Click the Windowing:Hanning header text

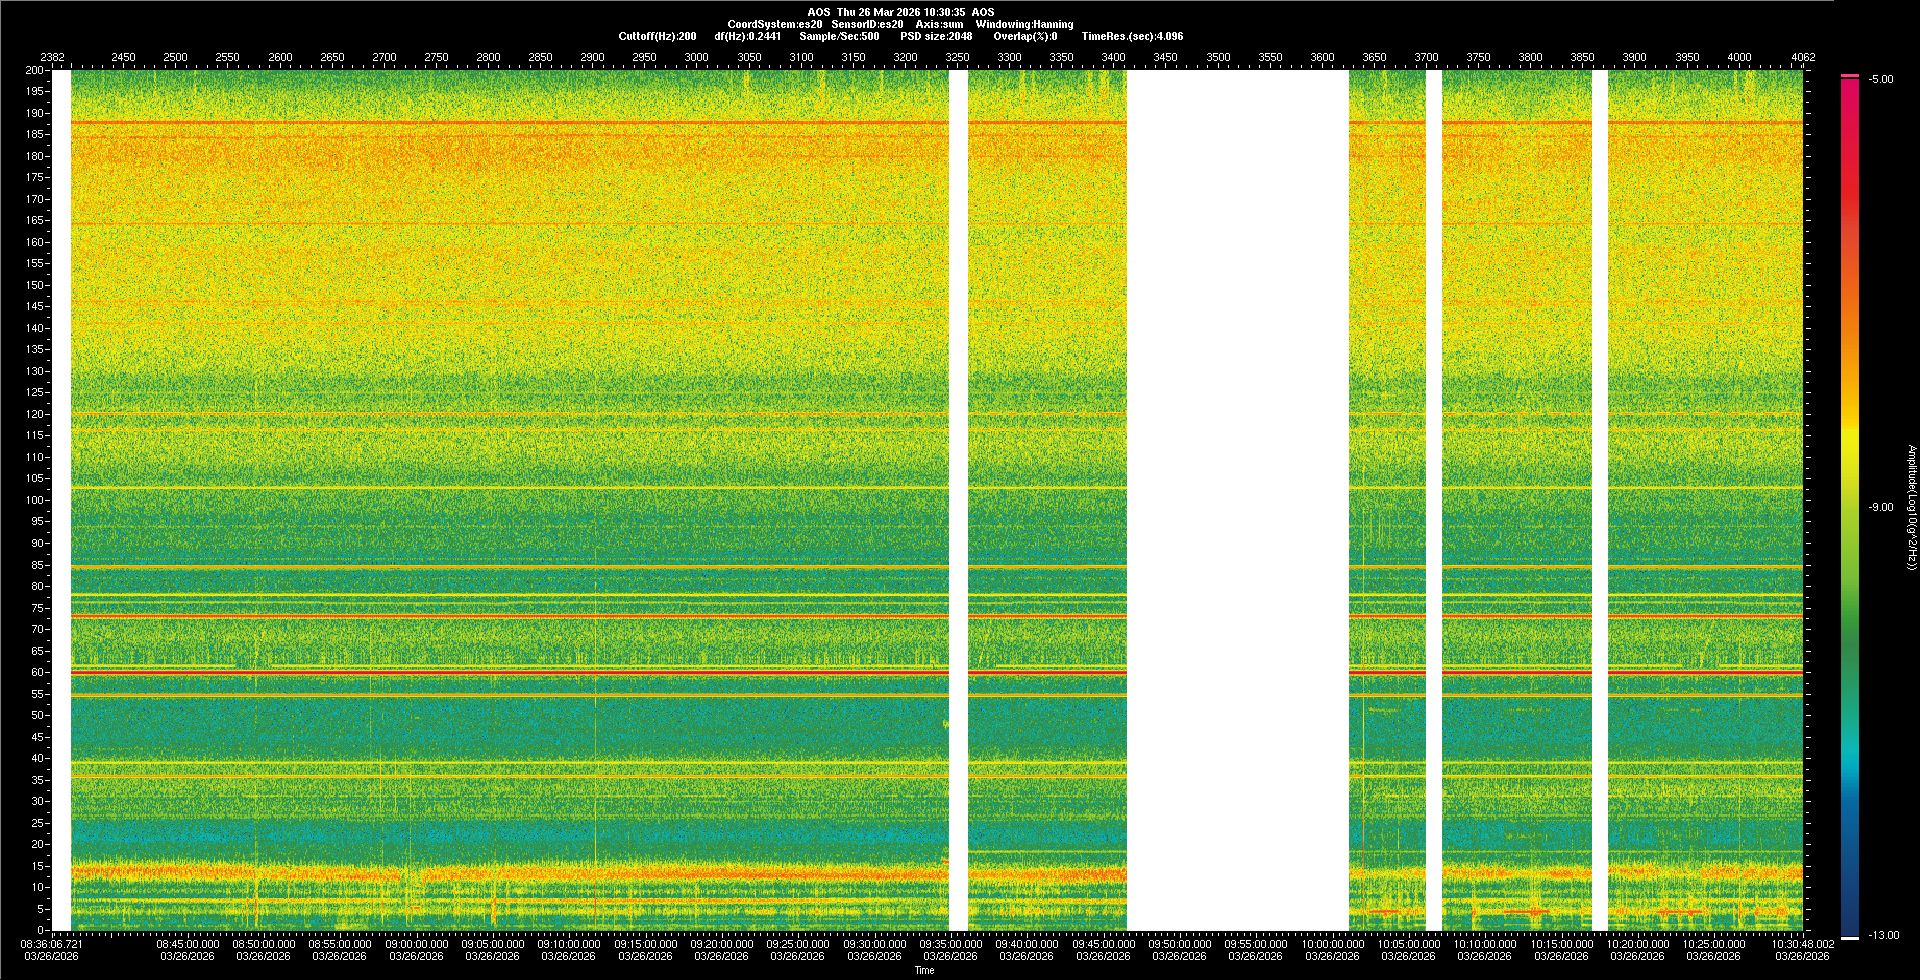pyautogui.click(x=1024, y=24)
